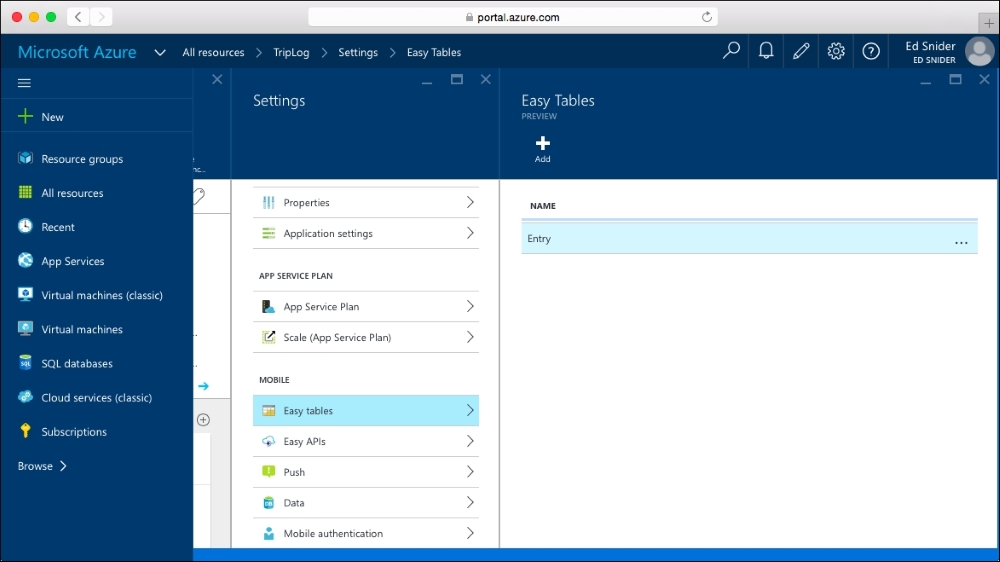Open a new Safari tab
Viewport: 1000px width, 562px height.
[989, 23]
